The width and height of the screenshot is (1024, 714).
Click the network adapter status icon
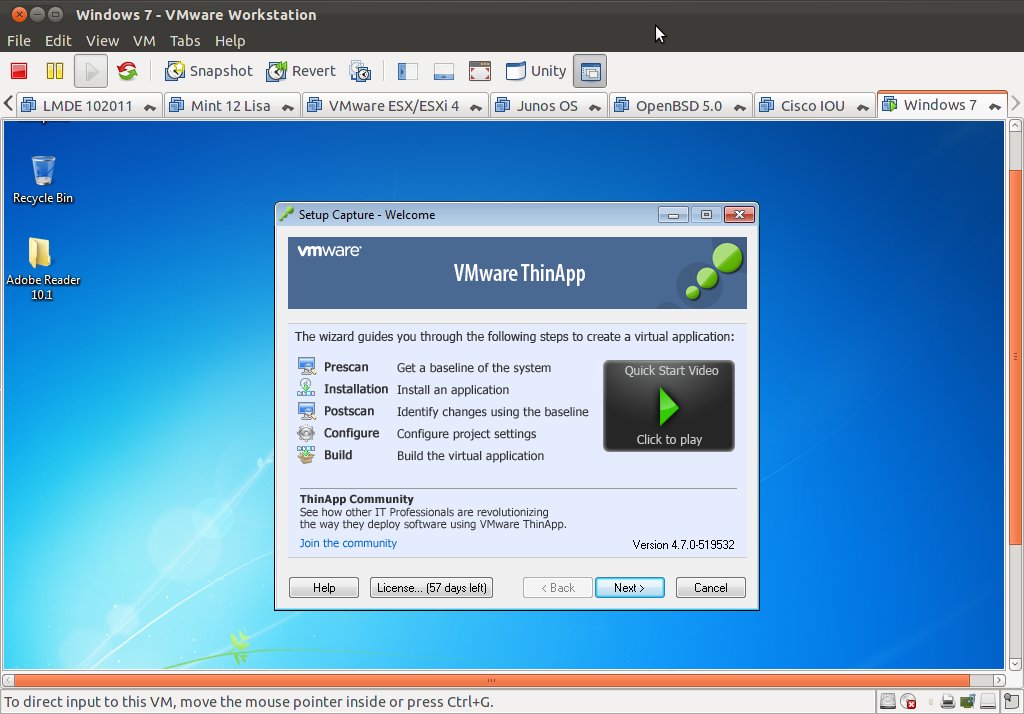(x=967, y=700)
